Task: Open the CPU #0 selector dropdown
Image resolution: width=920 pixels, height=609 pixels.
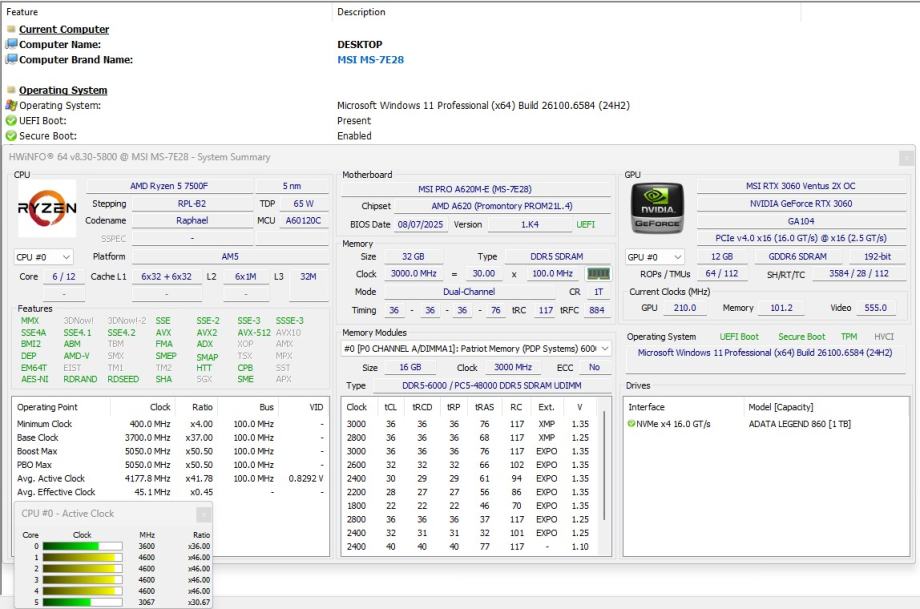Action: pyautogui.click(x=44, y=257)
